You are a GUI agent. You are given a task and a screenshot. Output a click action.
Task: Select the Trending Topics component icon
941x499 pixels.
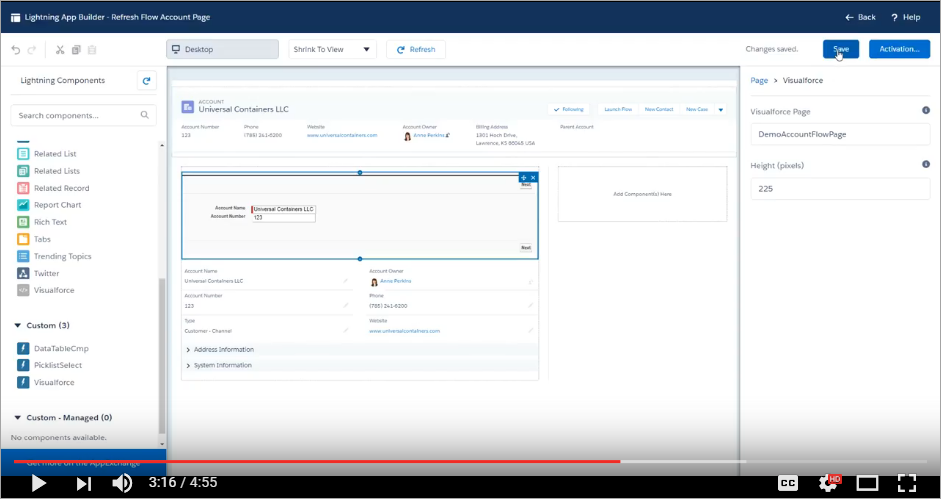coord(23,256)
